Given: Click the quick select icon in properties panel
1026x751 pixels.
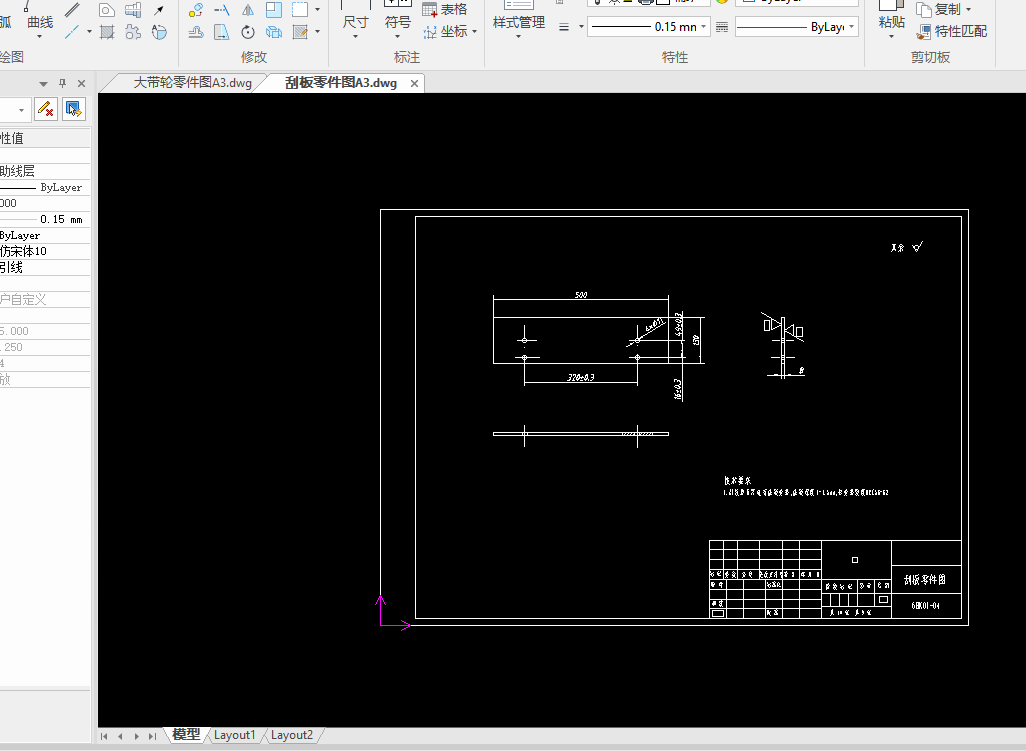Looking at the screenshot, I should [x=74, y=108].
